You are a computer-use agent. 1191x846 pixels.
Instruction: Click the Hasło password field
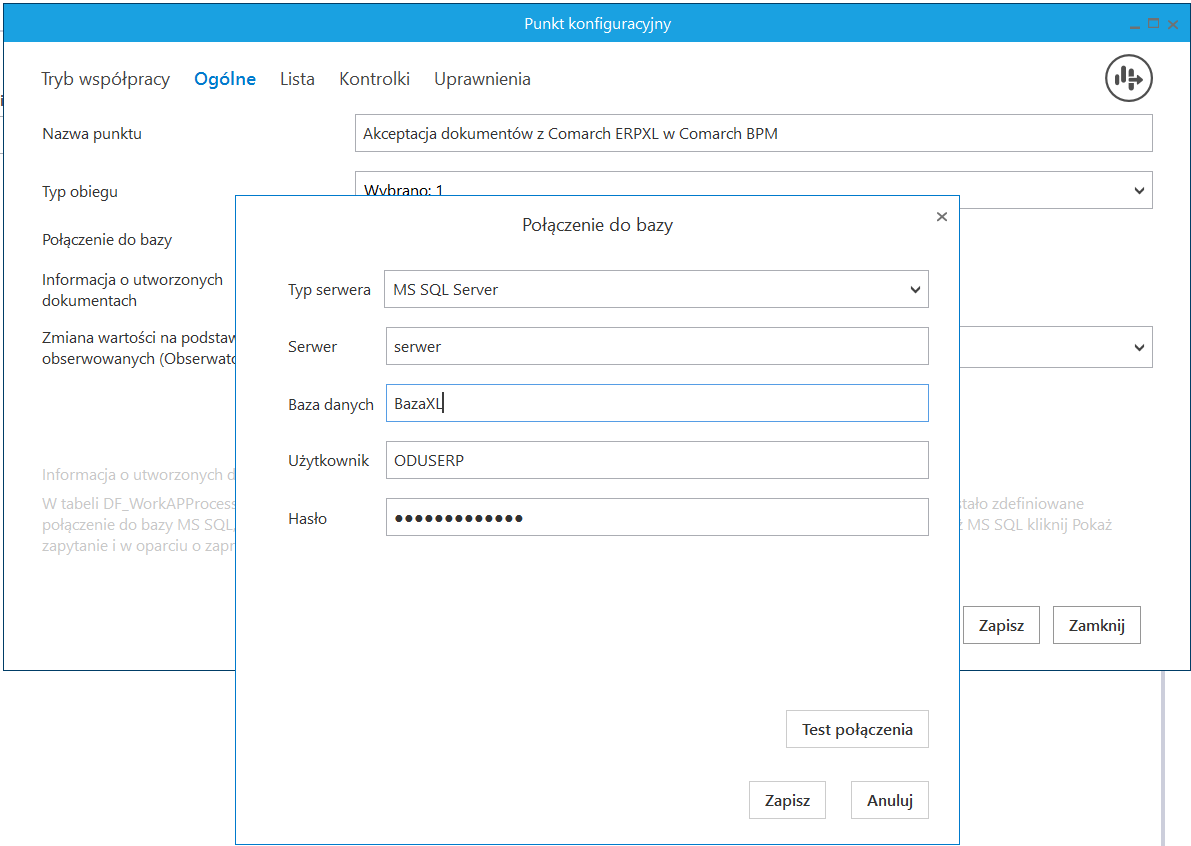click(x=656, y=518)
